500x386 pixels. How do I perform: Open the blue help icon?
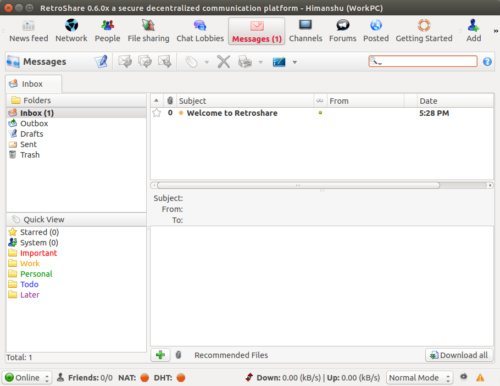click(x=487, y=62)
